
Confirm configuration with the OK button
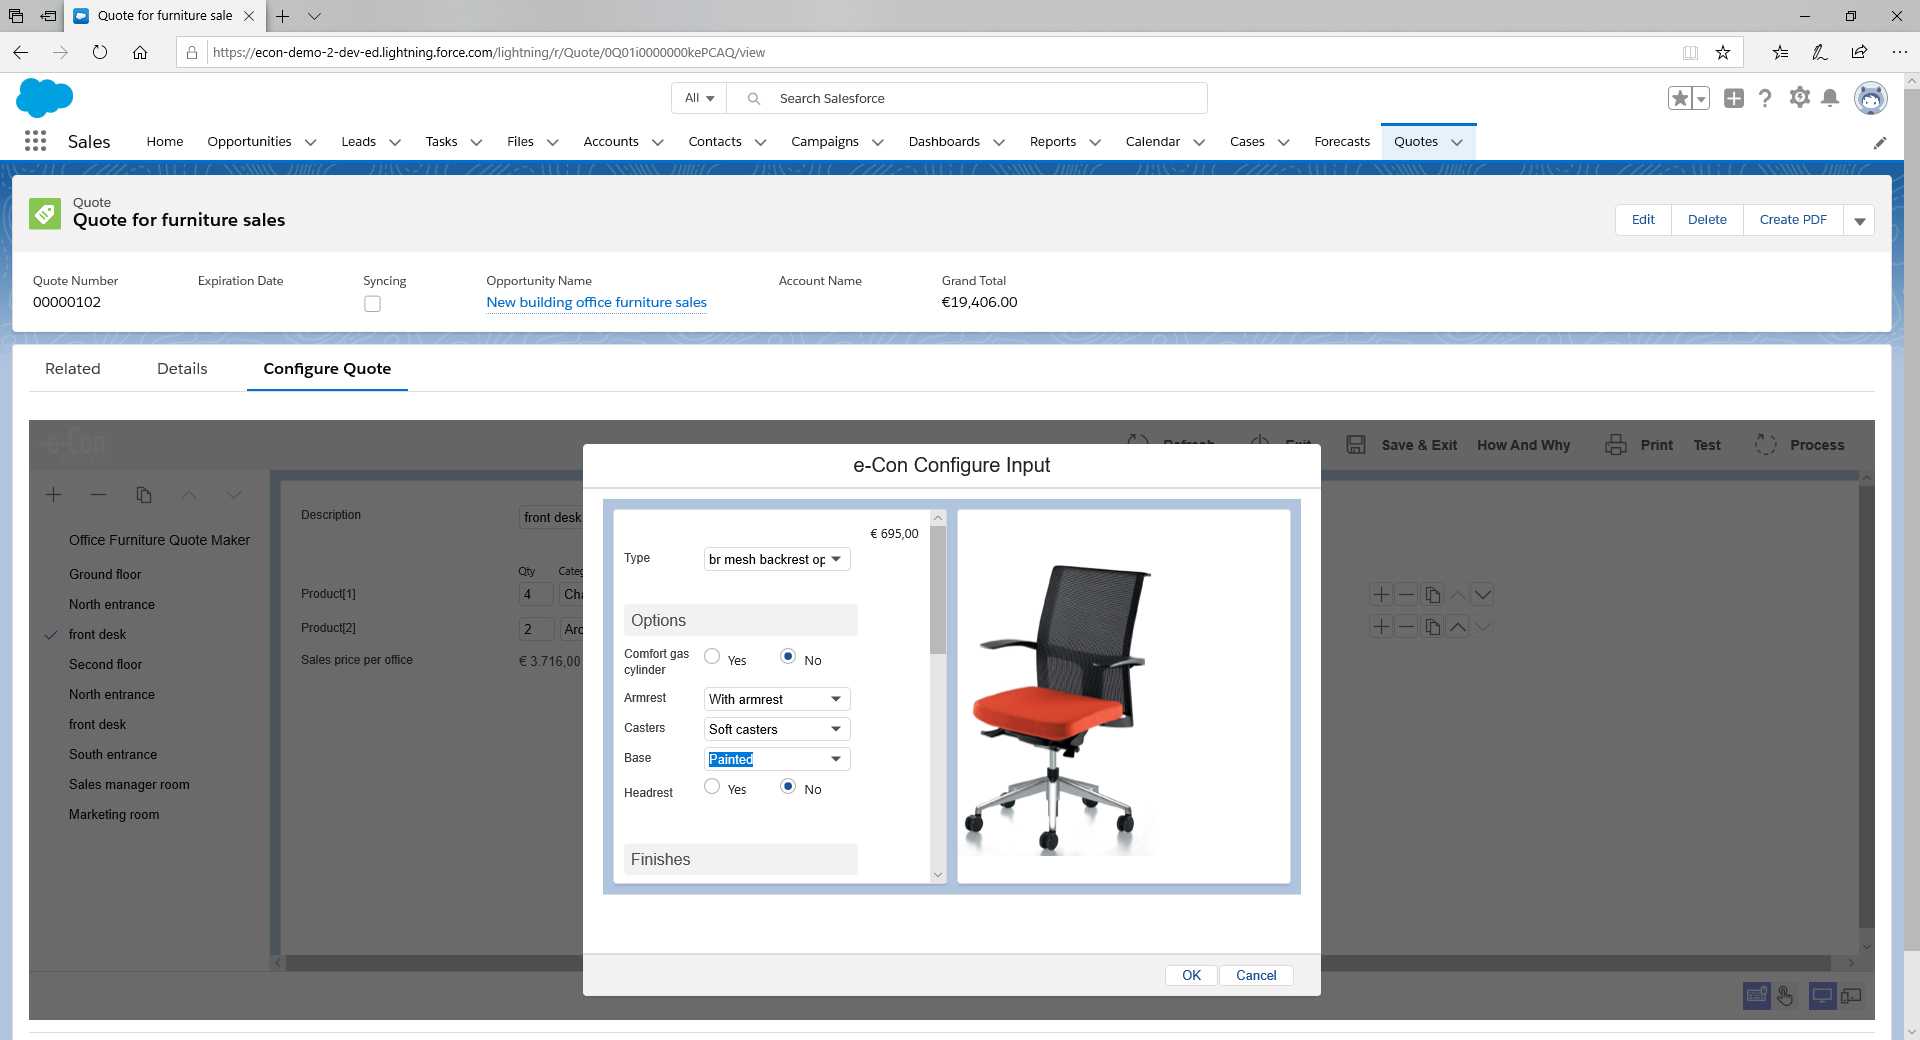pyautogui.click(x=1191, y=975)
